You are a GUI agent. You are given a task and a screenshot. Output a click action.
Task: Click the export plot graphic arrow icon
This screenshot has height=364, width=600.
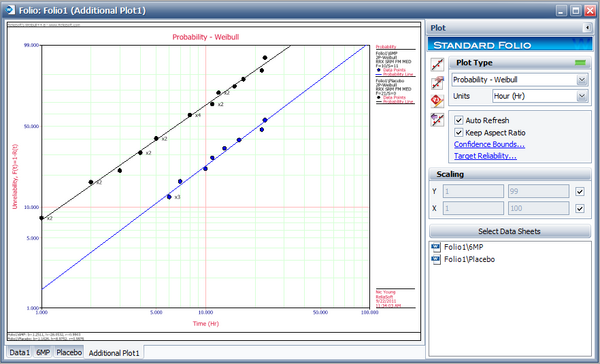[437, 120]
